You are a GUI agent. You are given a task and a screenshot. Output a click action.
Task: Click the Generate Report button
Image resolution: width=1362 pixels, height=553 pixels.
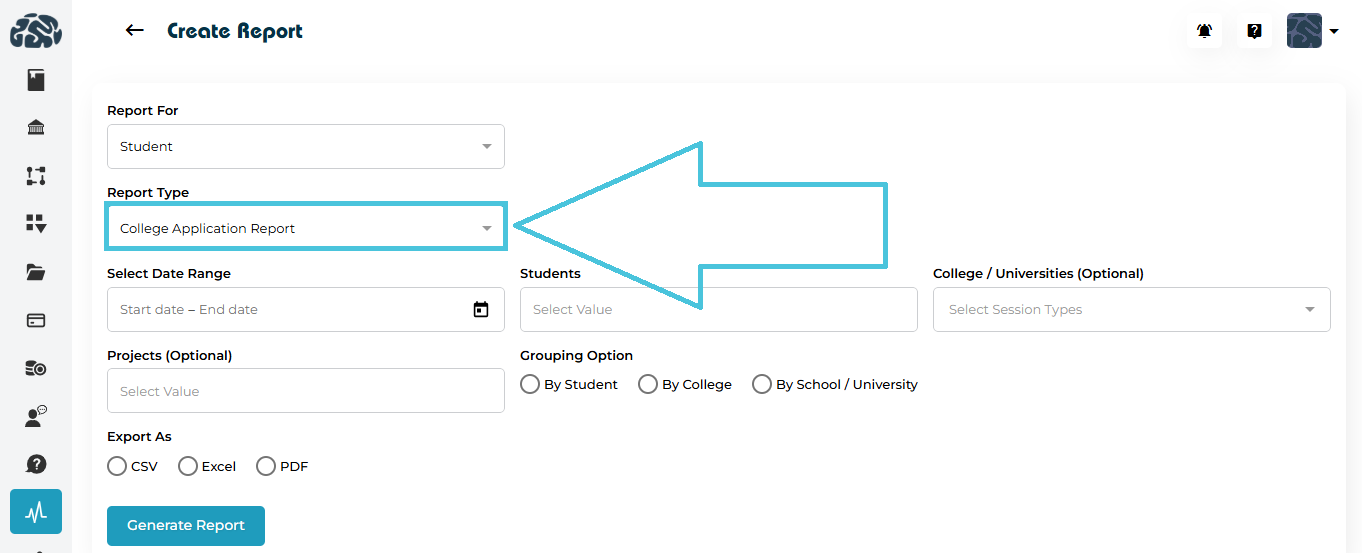[x=186, y=526]
